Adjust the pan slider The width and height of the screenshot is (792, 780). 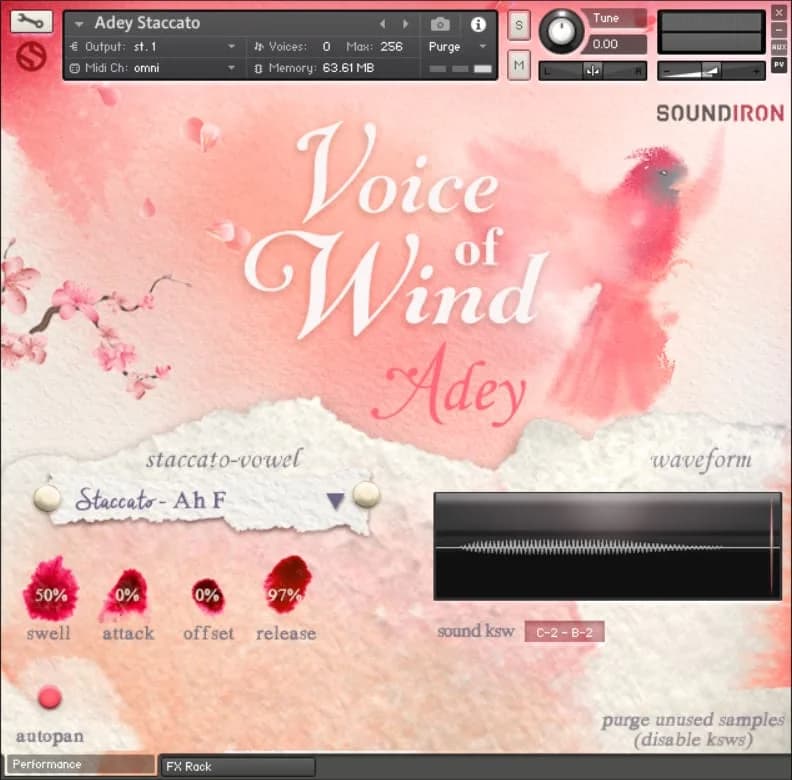point(592,71)
